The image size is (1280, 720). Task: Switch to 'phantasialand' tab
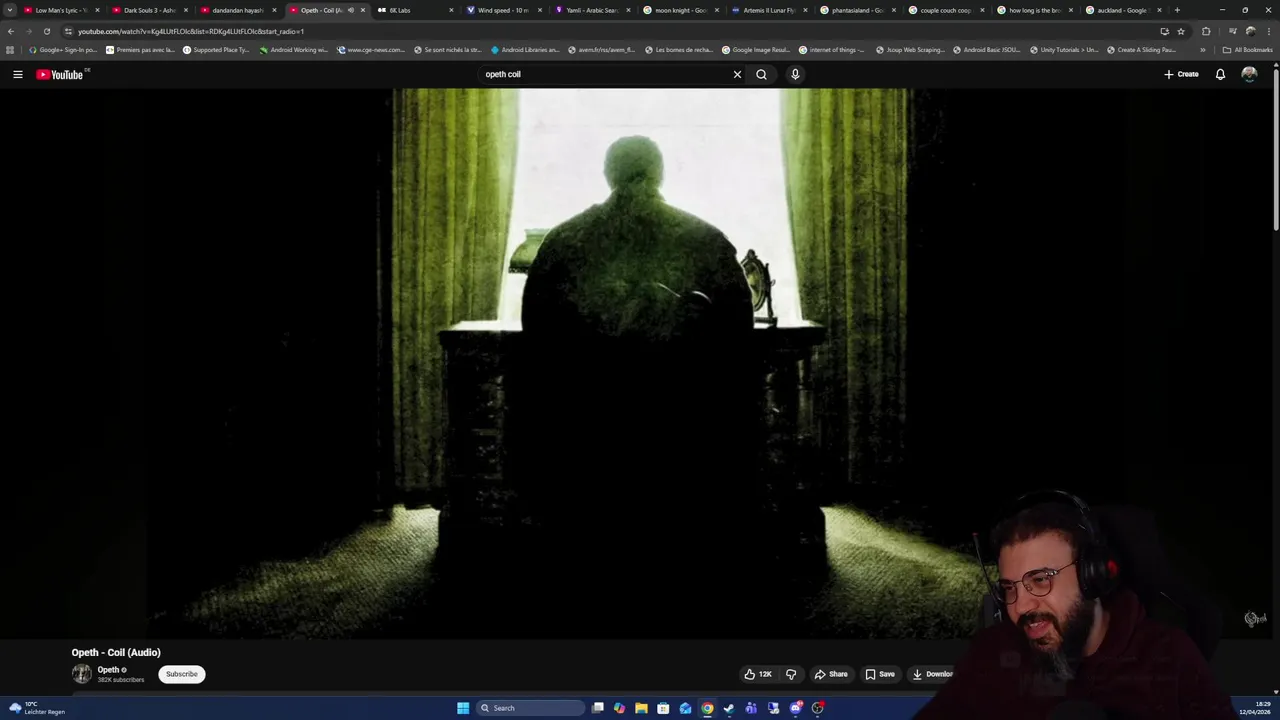857,10
